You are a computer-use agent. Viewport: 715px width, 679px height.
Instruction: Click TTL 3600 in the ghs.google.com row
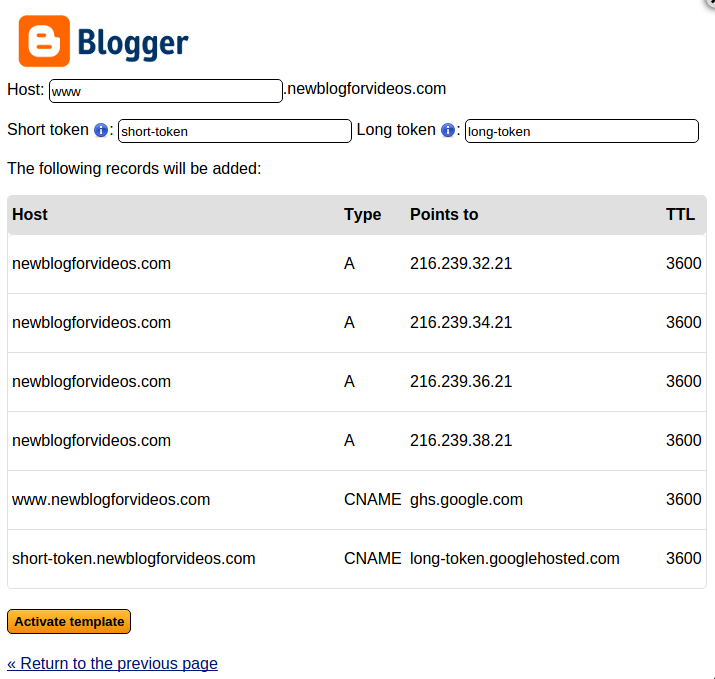pos(684,499)
